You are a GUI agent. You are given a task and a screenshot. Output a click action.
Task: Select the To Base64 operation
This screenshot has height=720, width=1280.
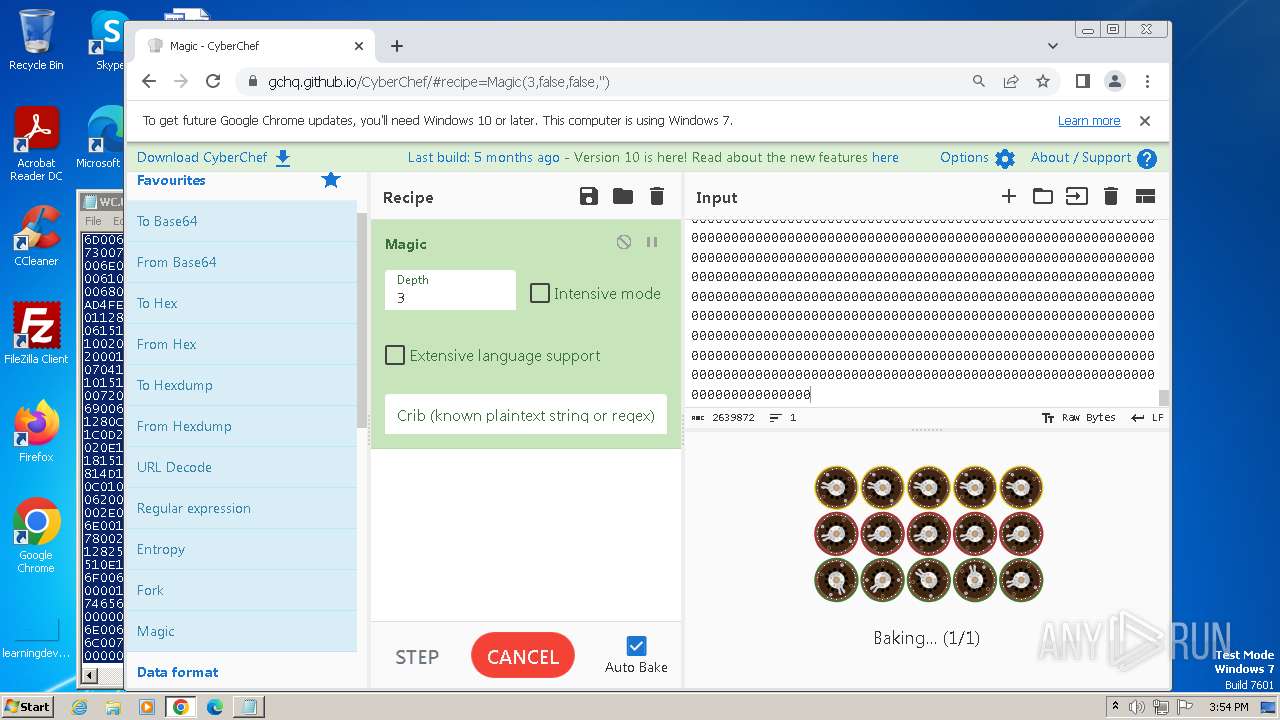(x=241, y=221)
